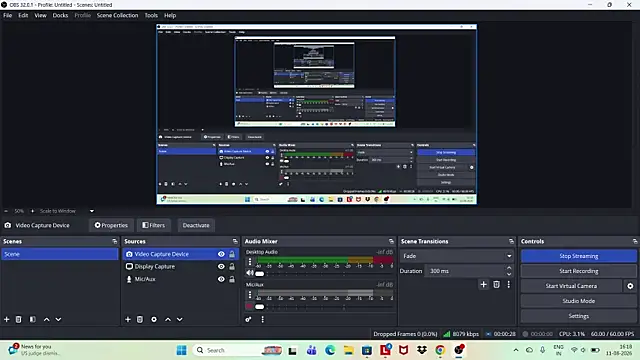The width and height of the screenshot is (640, 360).
Task: Open Mic/Aux three-dot options
Action: (250, 294)
